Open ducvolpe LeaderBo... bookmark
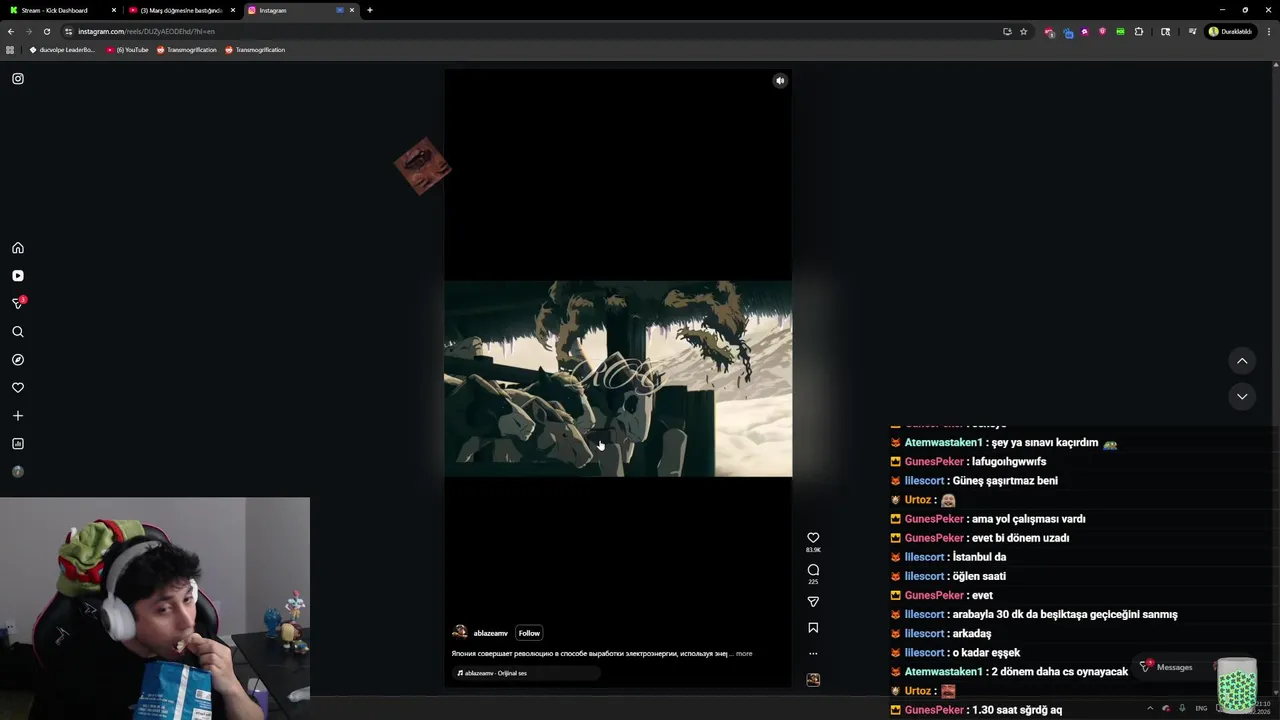This screenshot has width=1280, height=720. click(62, 50)
